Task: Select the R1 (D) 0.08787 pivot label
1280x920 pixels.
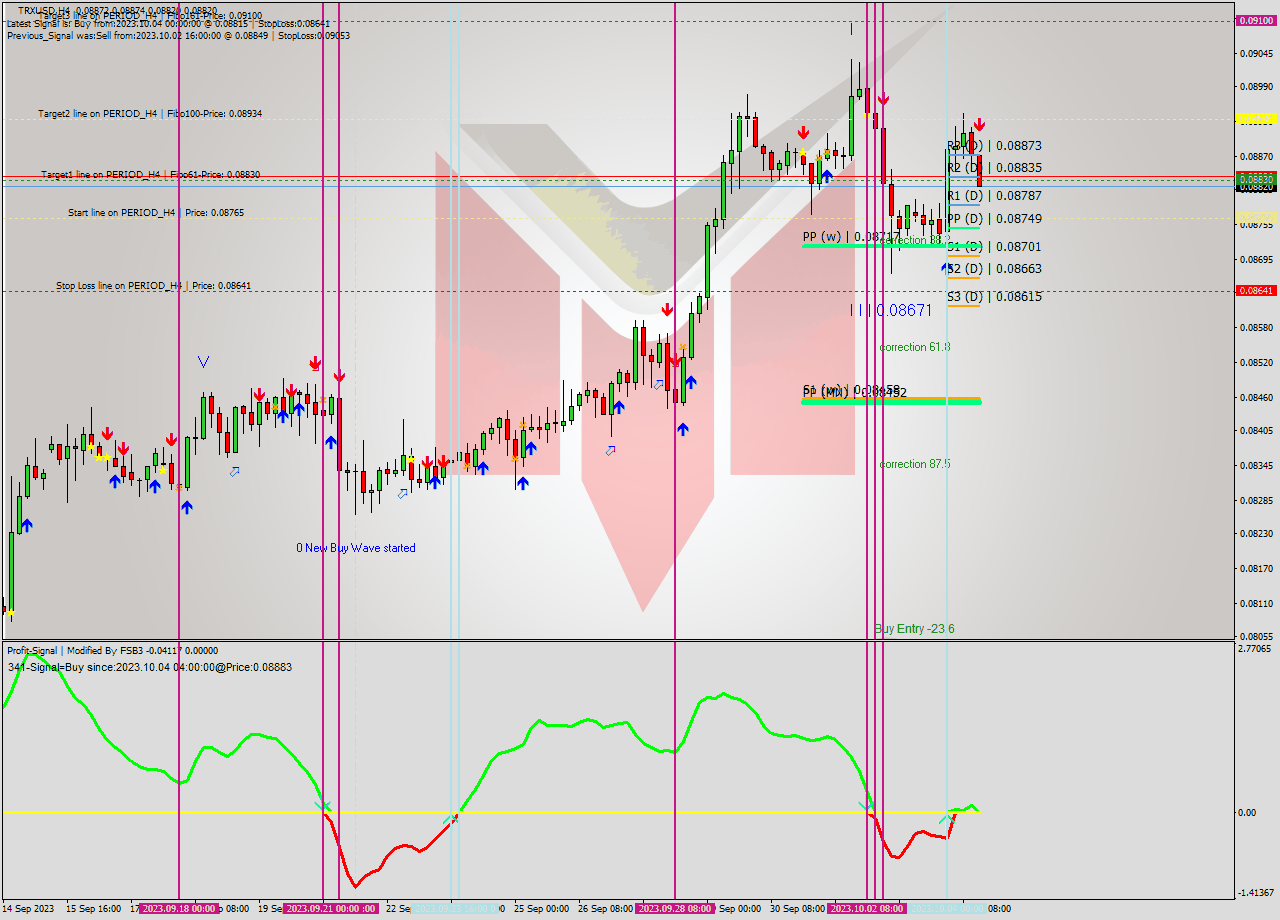Action: 995,195
